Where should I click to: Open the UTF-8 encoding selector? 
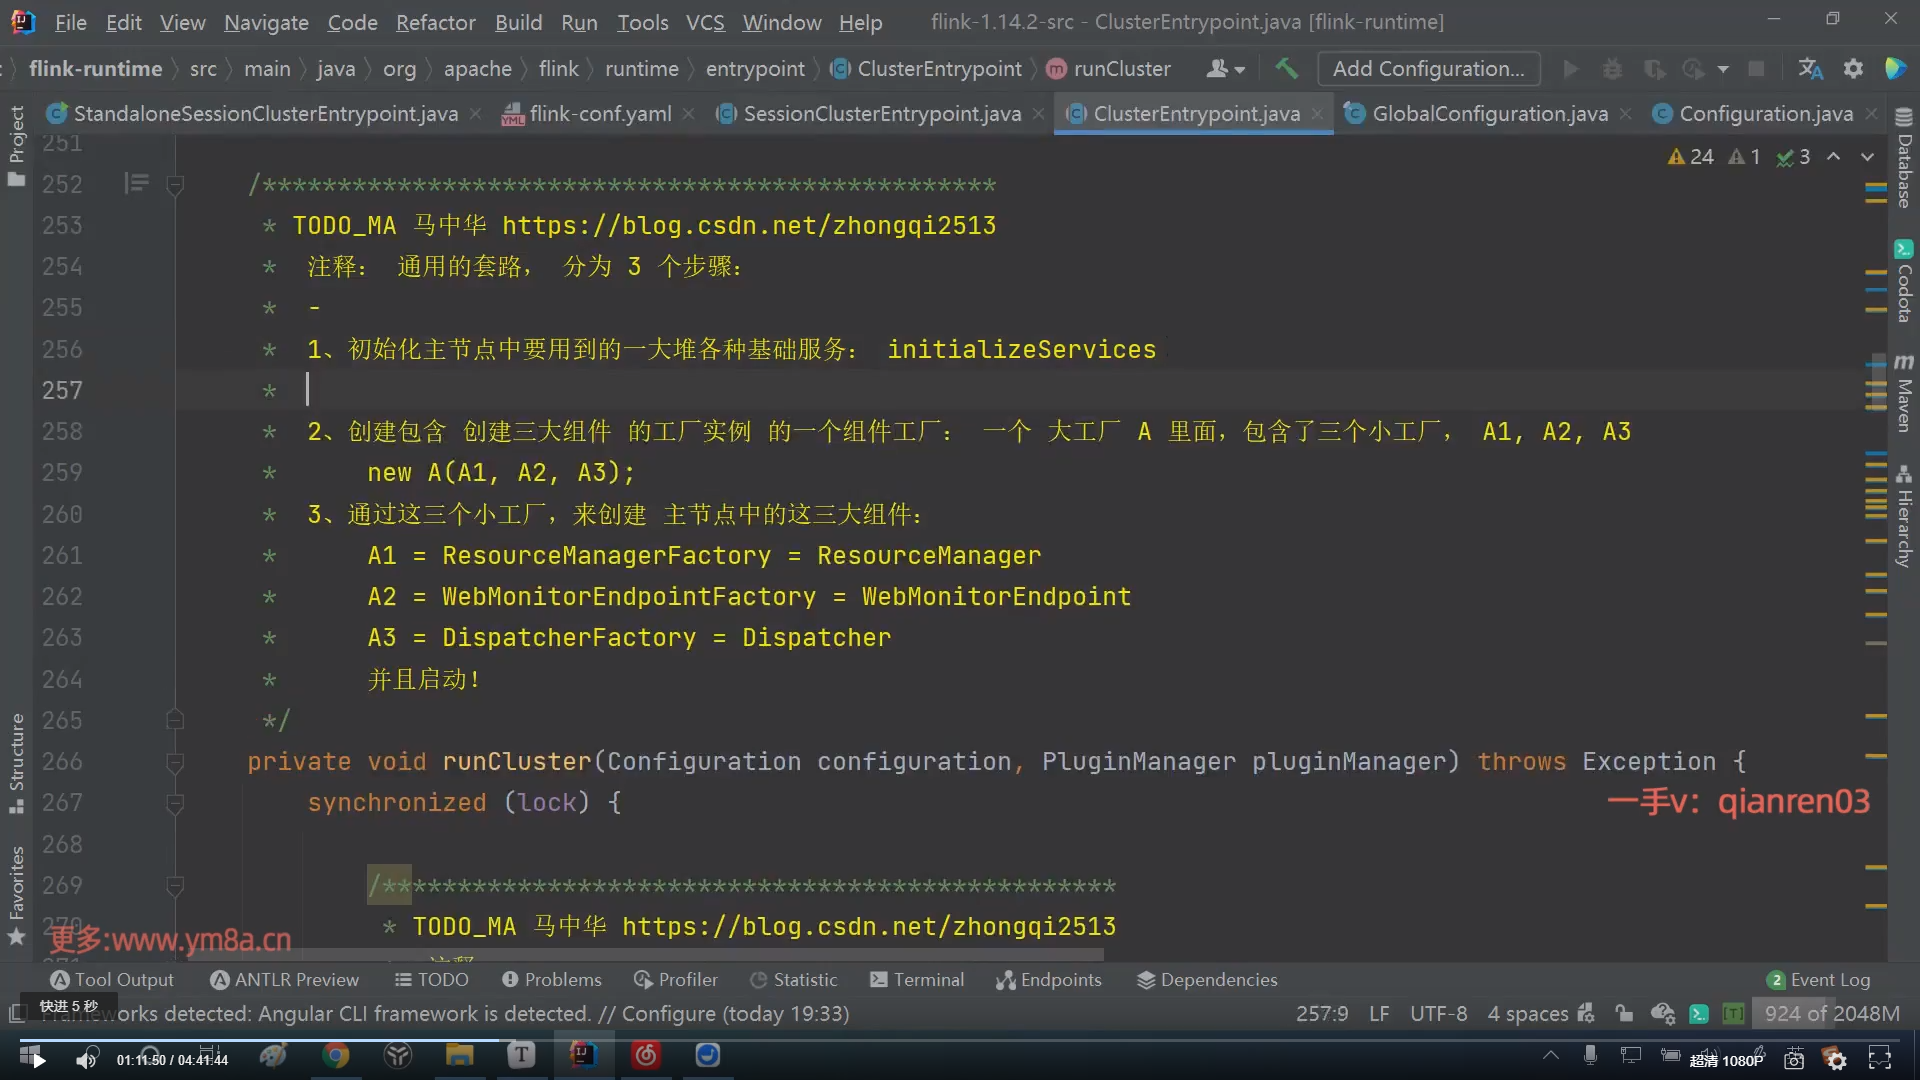coord(1438,1013)
